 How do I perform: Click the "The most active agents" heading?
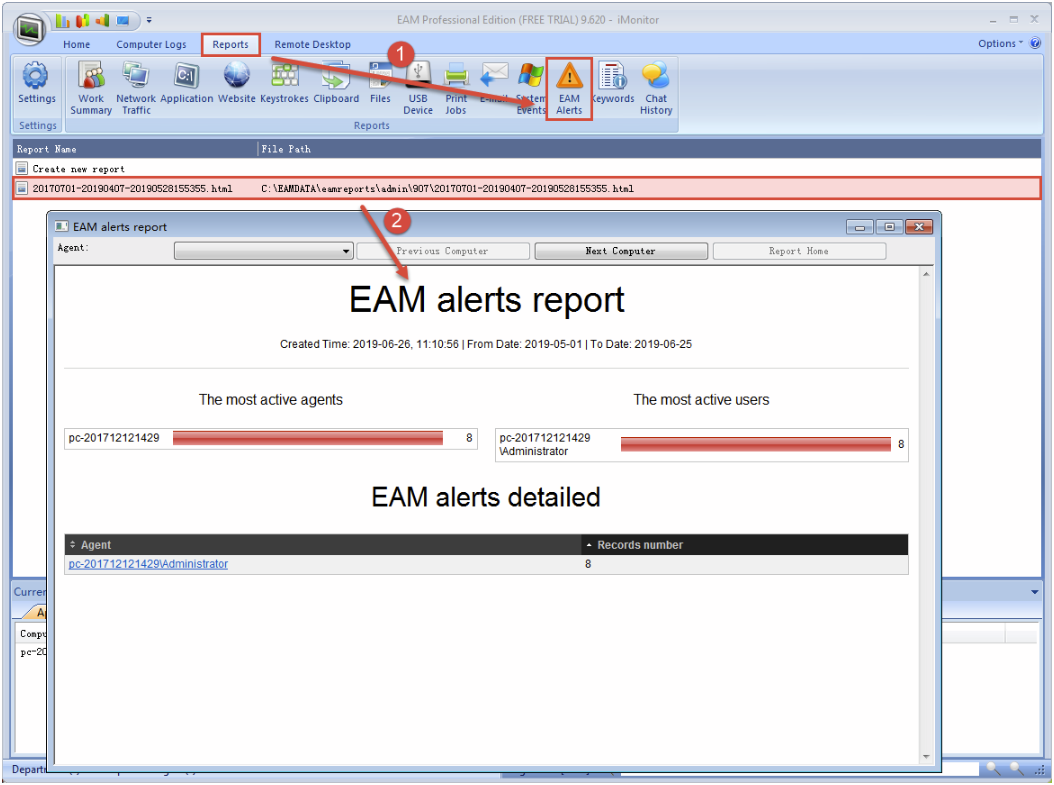tap(271, 400)
